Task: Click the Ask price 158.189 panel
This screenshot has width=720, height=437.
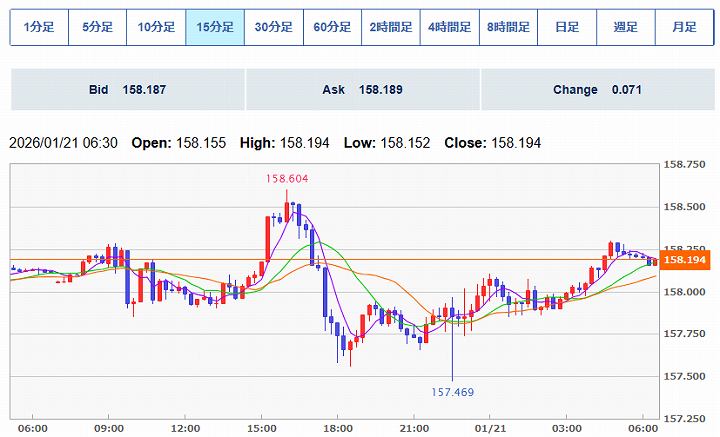Action: [362, 90]
